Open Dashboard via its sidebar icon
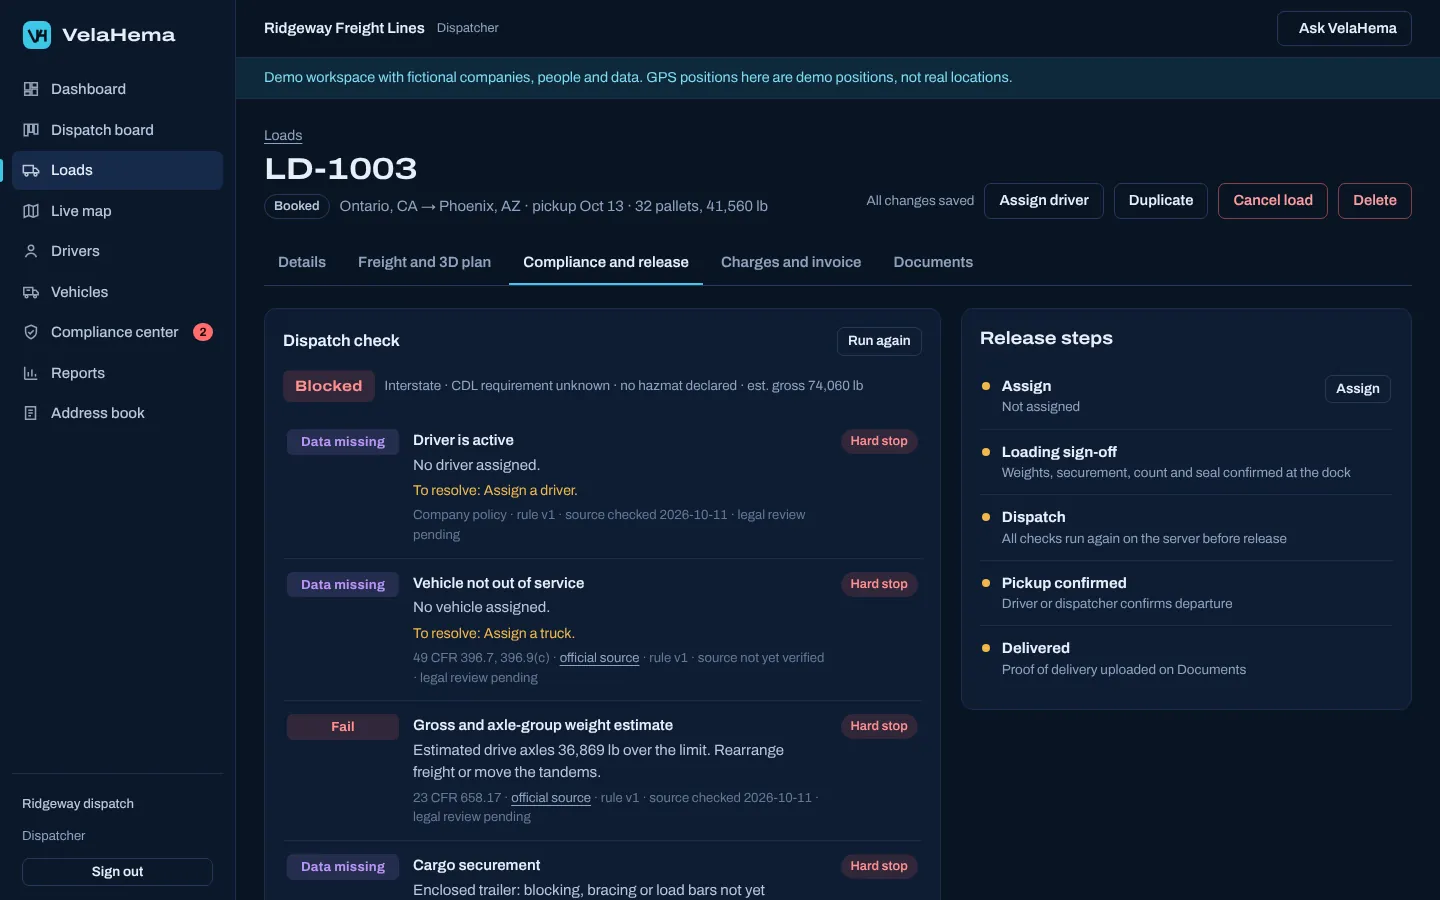 pyautogui.click(x=31, y=89)
